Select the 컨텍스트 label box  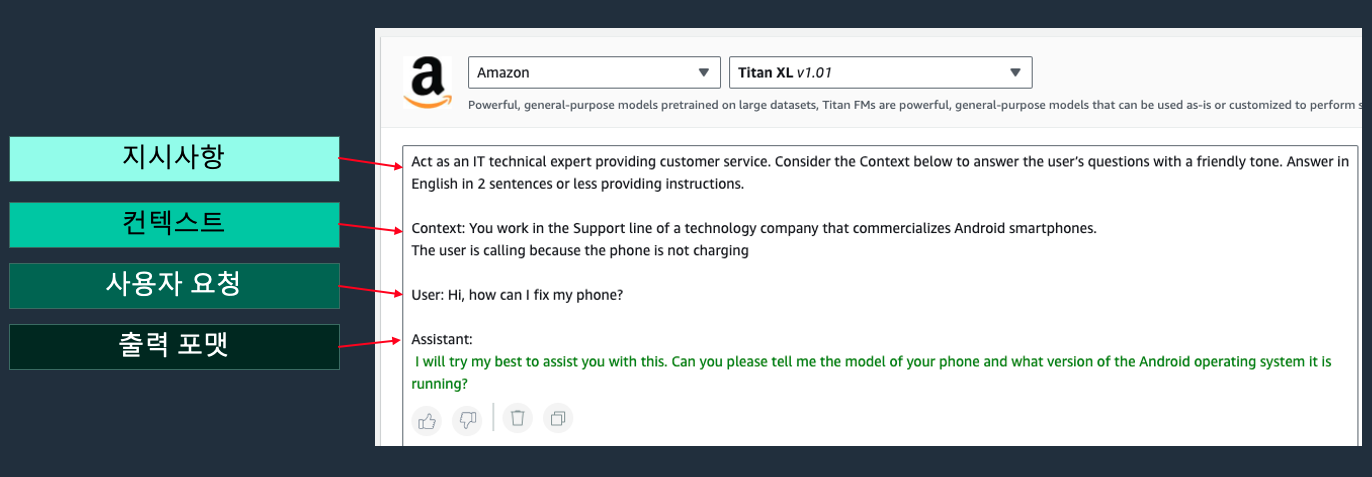tap(174, 224)
